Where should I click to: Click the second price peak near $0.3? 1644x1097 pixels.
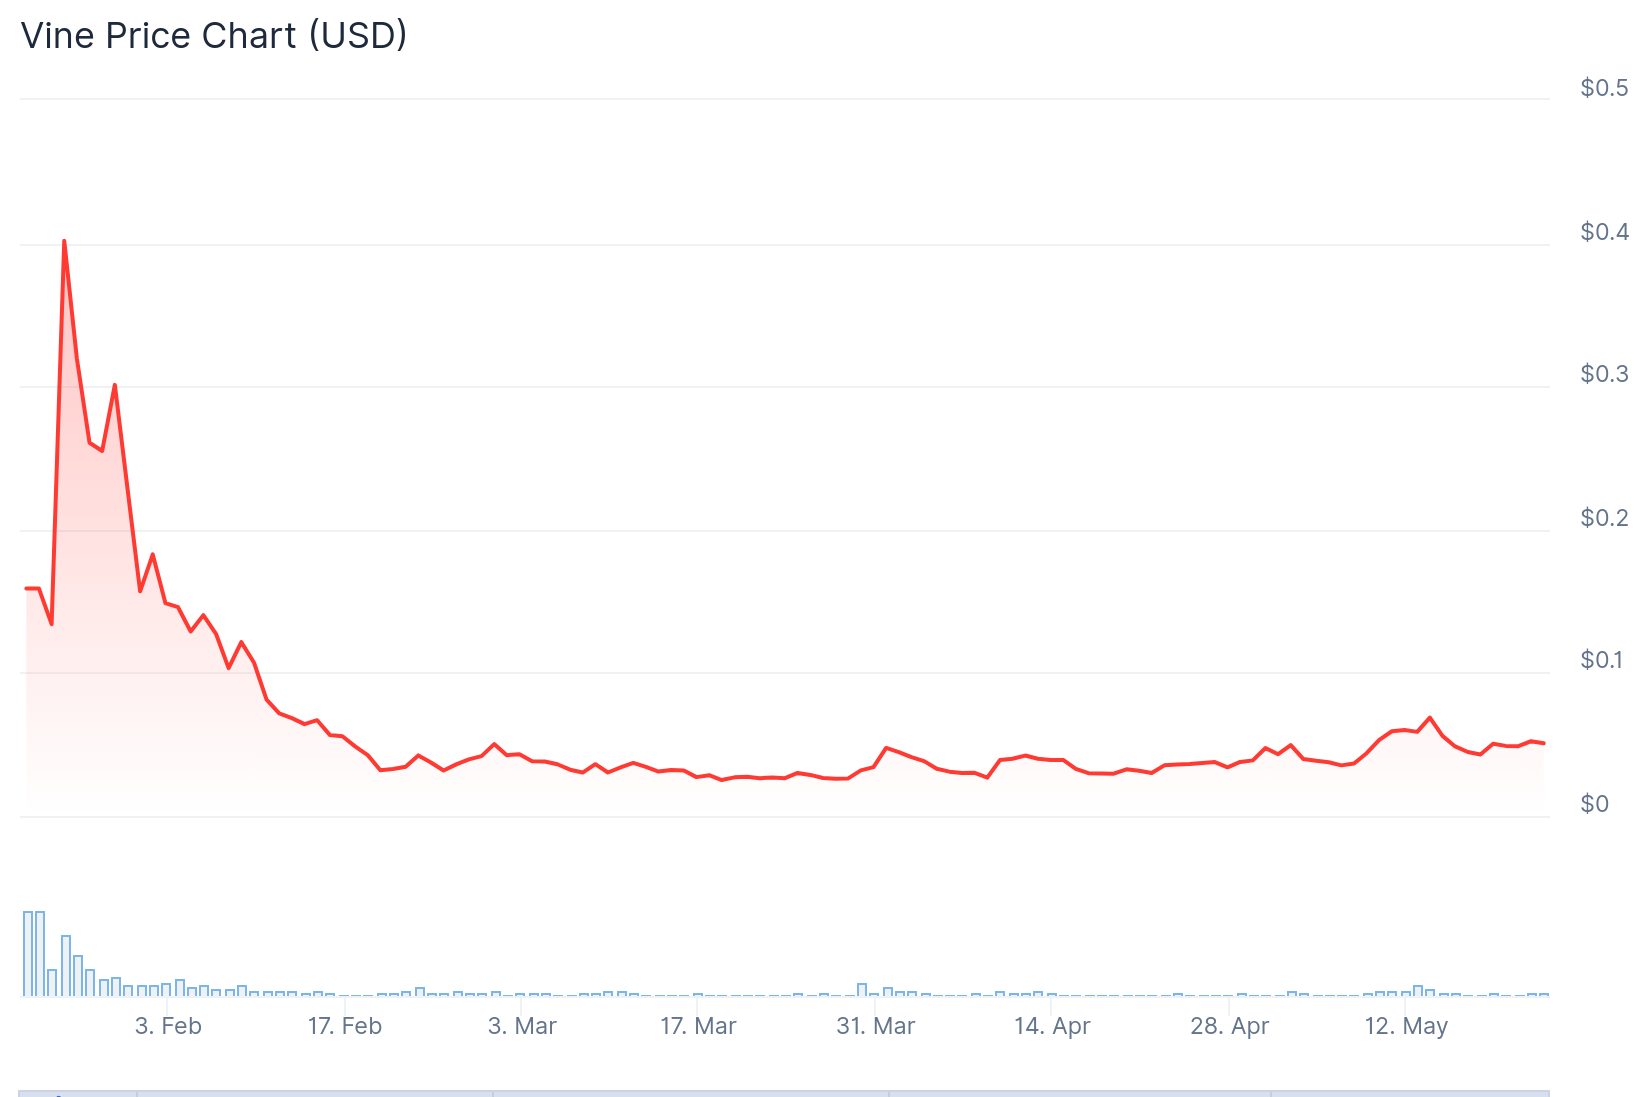pyautogui.click(x=115, y=385)
